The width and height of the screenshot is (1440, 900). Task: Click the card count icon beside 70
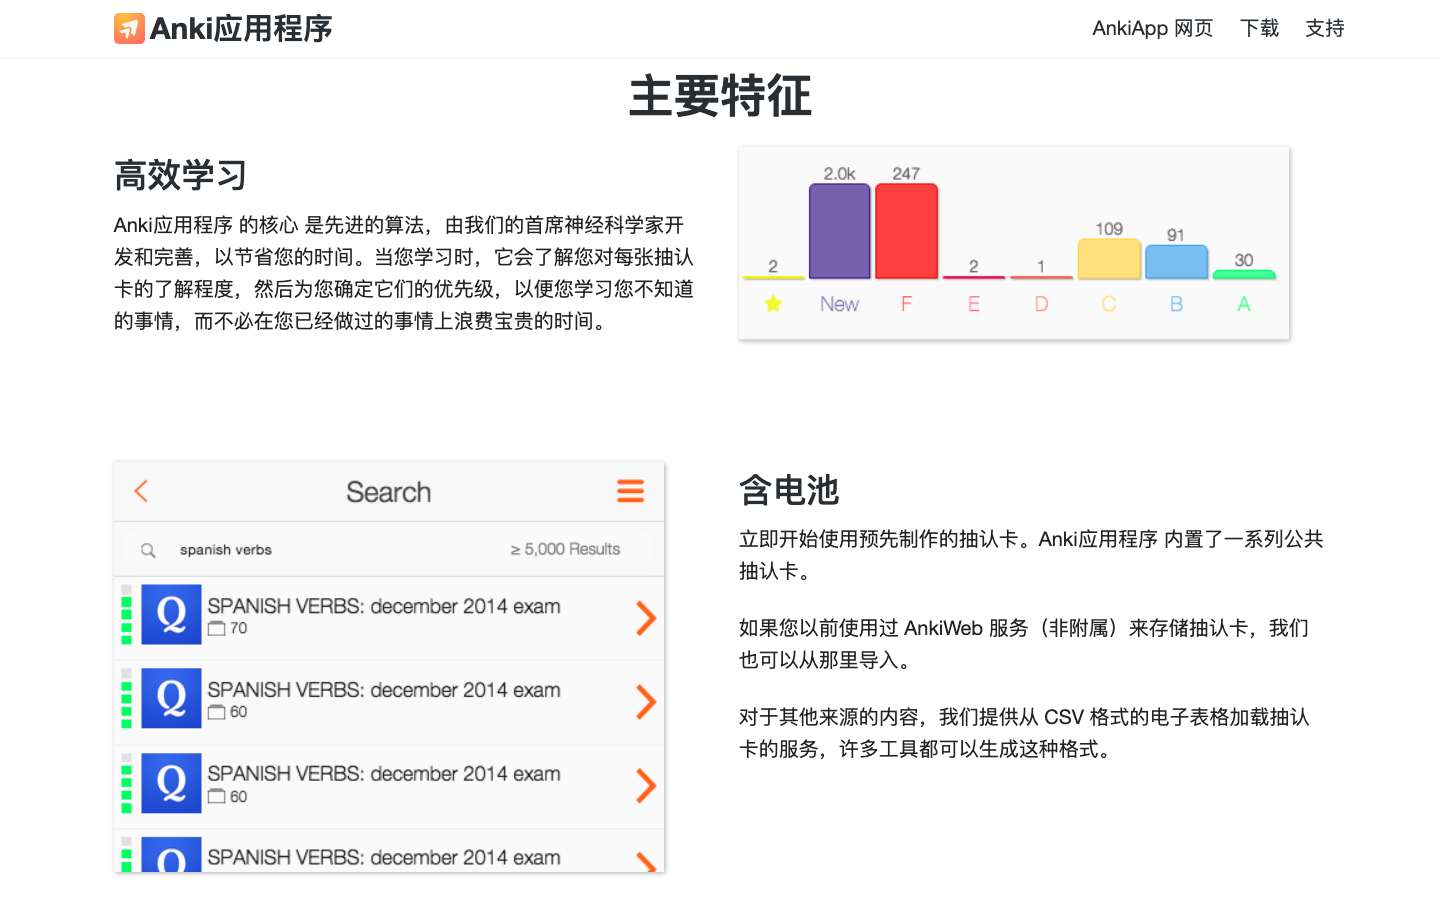coord(216,629)
